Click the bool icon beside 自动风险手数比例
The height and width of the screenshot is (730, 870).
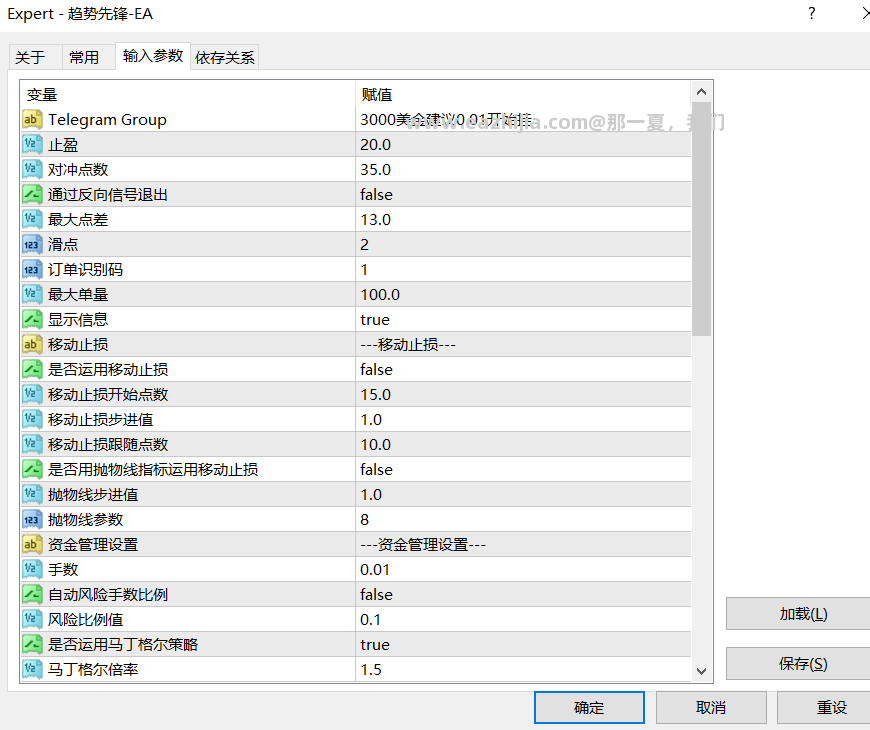(32, 595)
